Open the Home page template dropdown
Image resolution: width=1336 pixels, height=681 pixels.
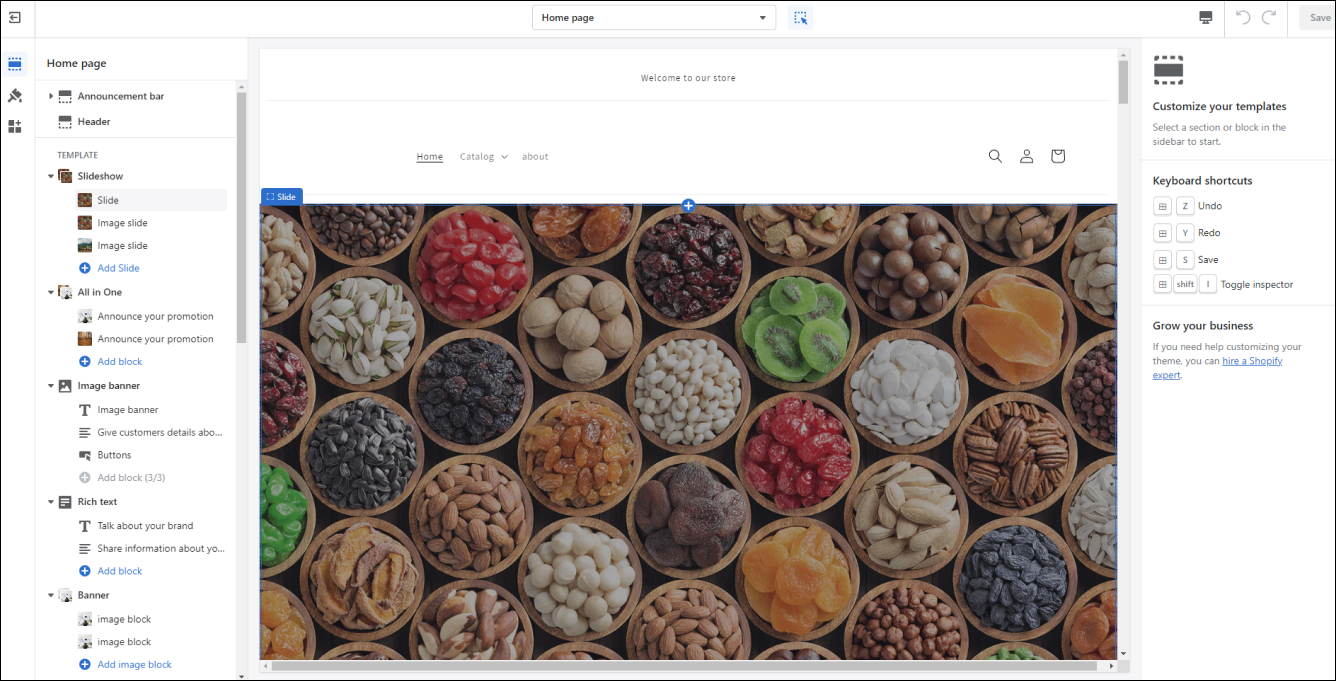tap(654, 18)
